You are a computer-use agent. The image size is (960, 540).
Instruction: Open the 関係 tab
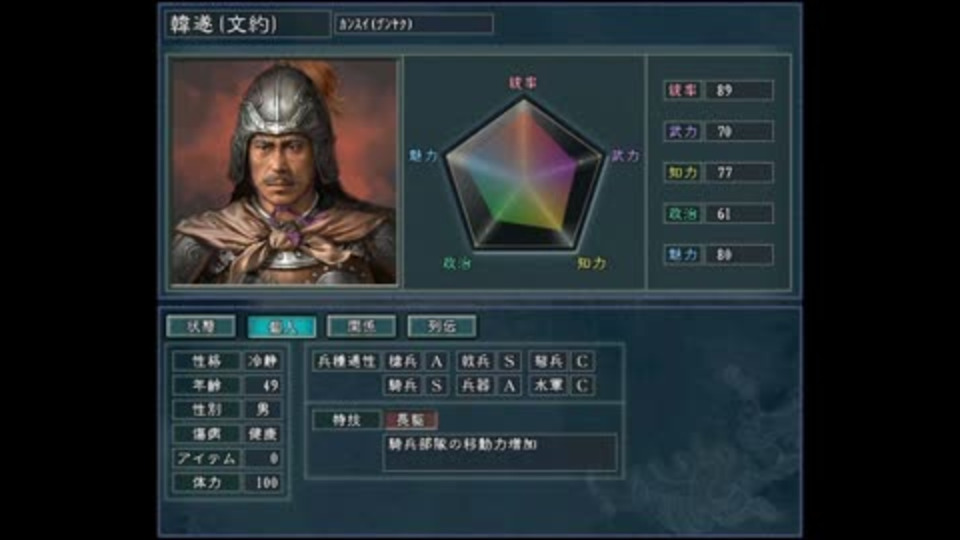(x=361, y=326)
